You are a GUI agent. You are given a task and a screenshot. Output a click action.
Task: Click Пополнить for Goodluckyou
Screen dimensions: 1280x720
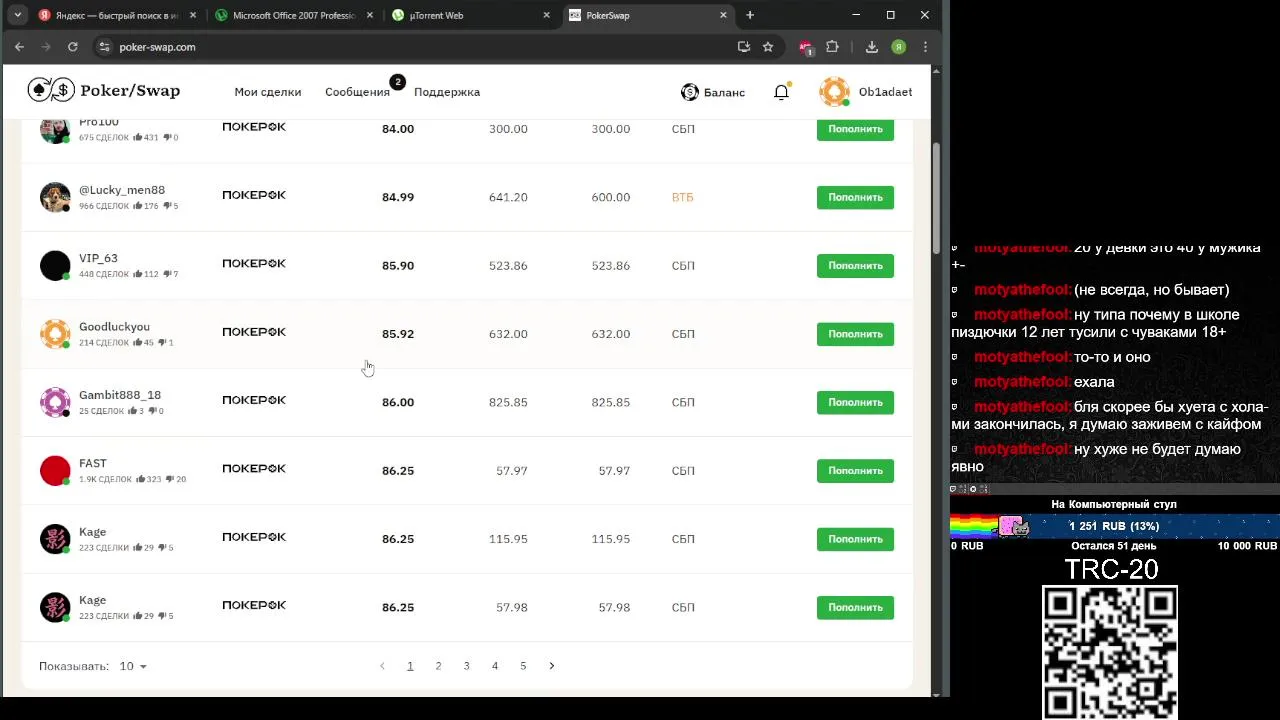855,334
